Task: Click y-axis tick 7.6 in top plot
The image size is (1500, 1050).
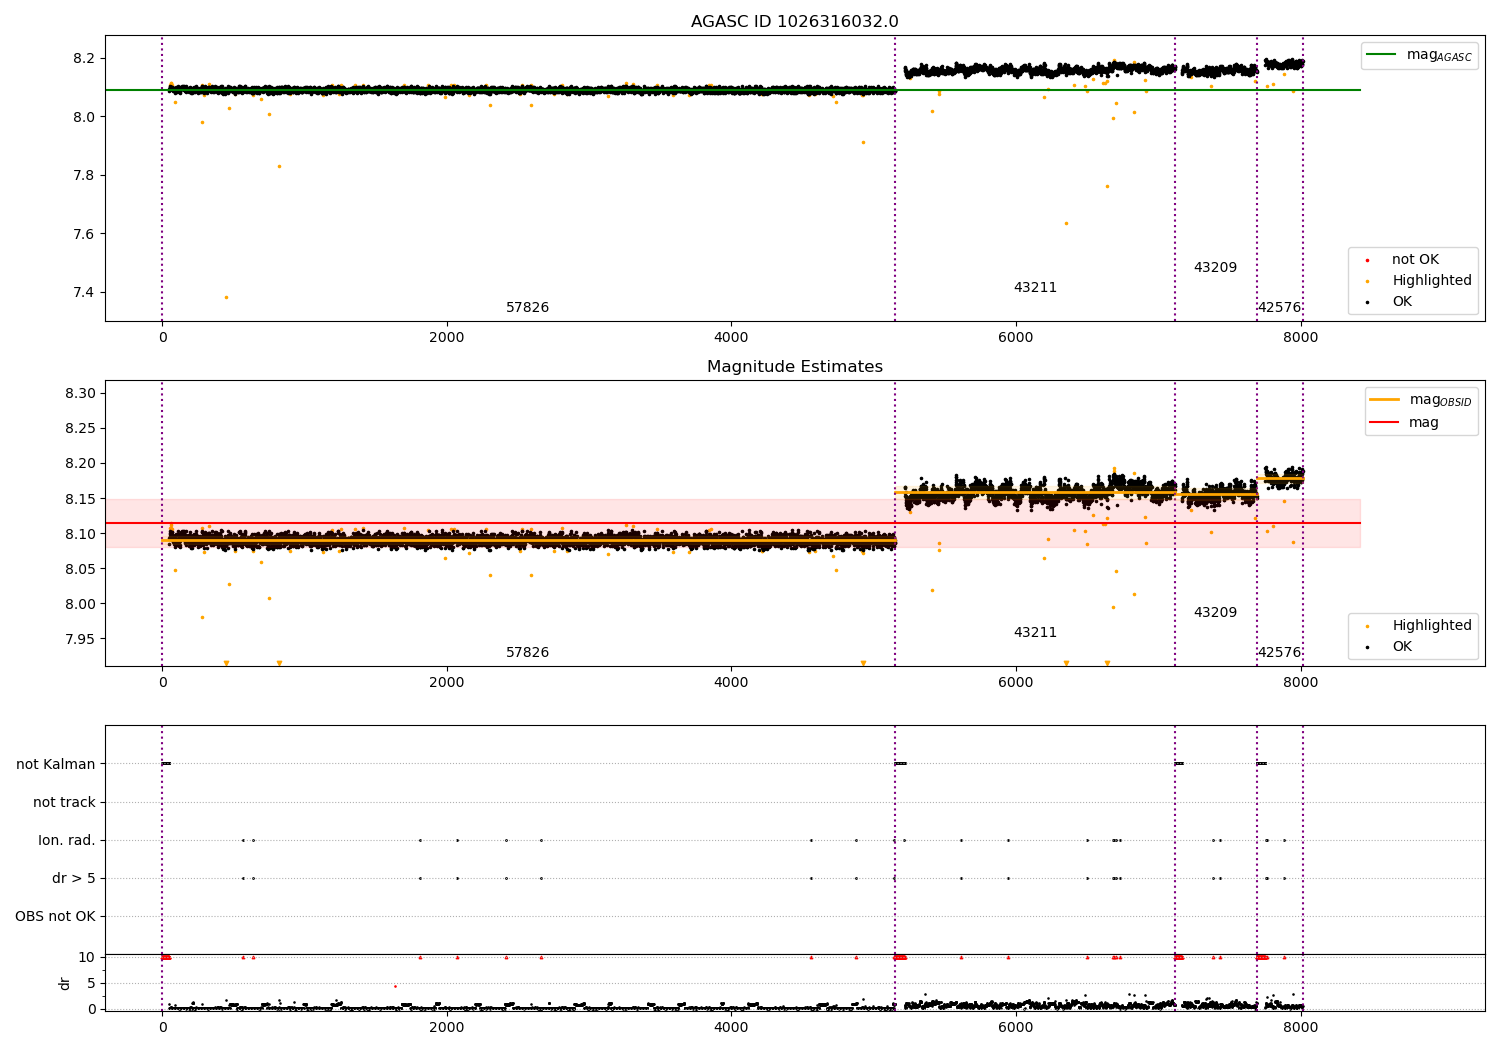Action: [x=84, y=234]
